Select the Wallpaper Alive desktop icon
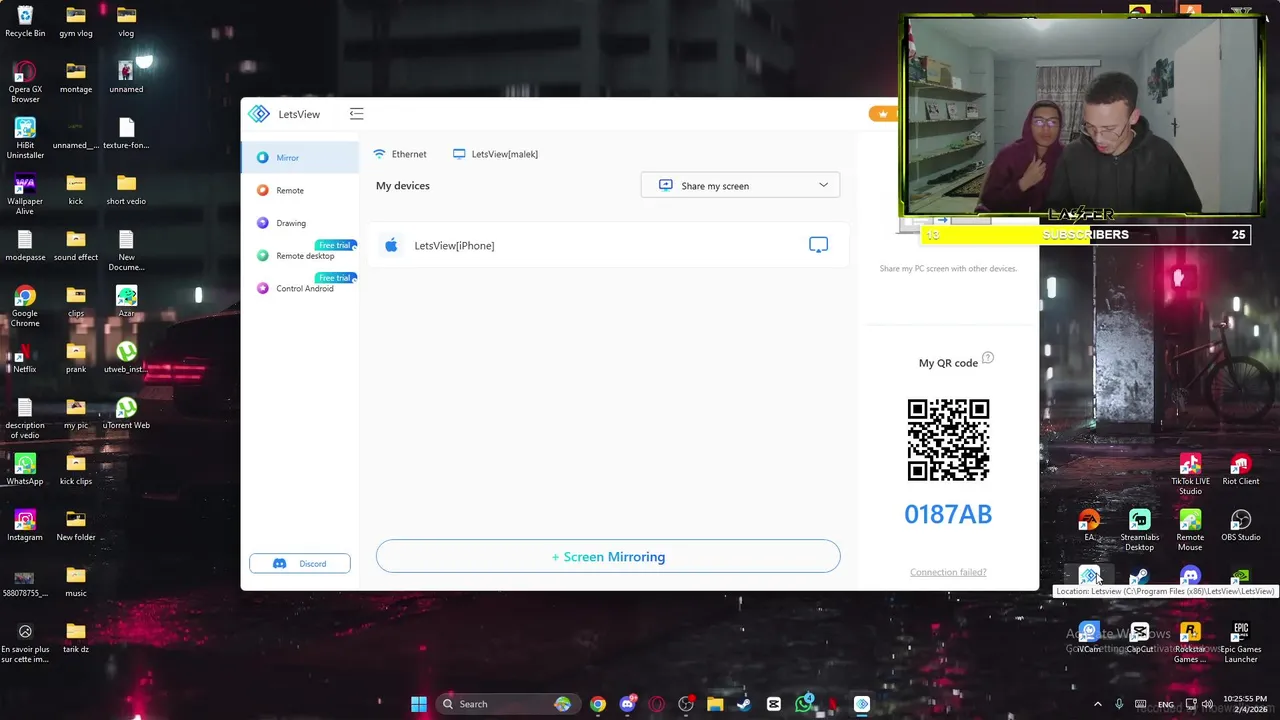The height and width of the screenshot is (720, 1280). tap(25, 194)
